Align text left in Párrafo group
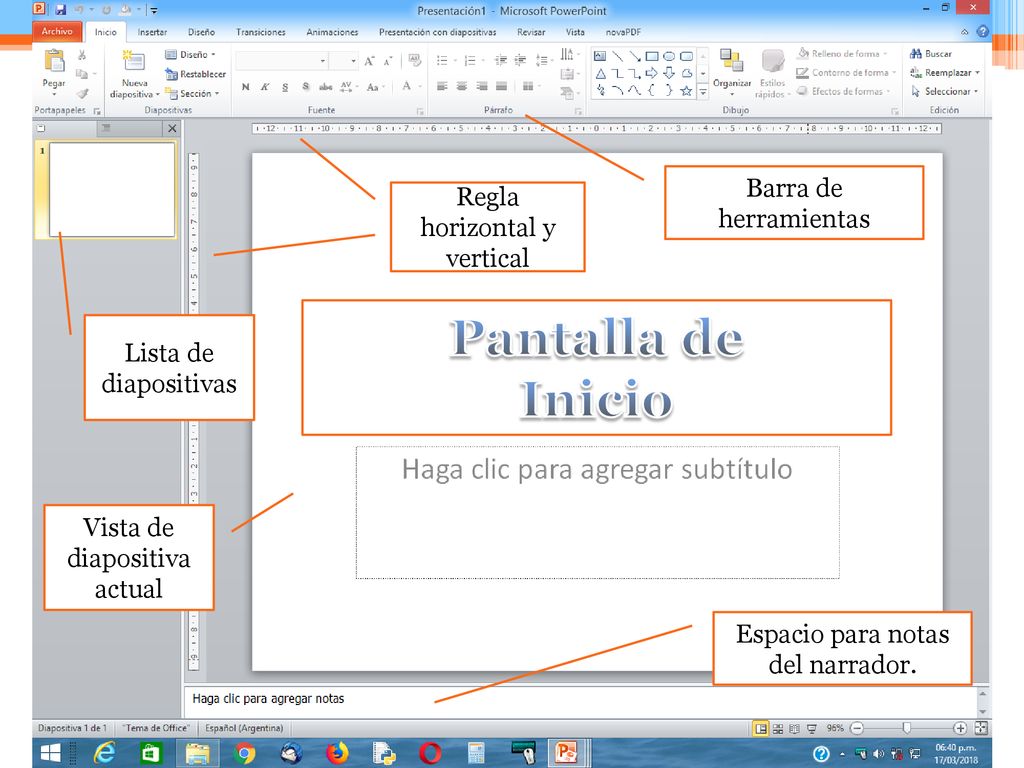The image size is (1024, 768). pyautogui.click(x=442, y=86)
